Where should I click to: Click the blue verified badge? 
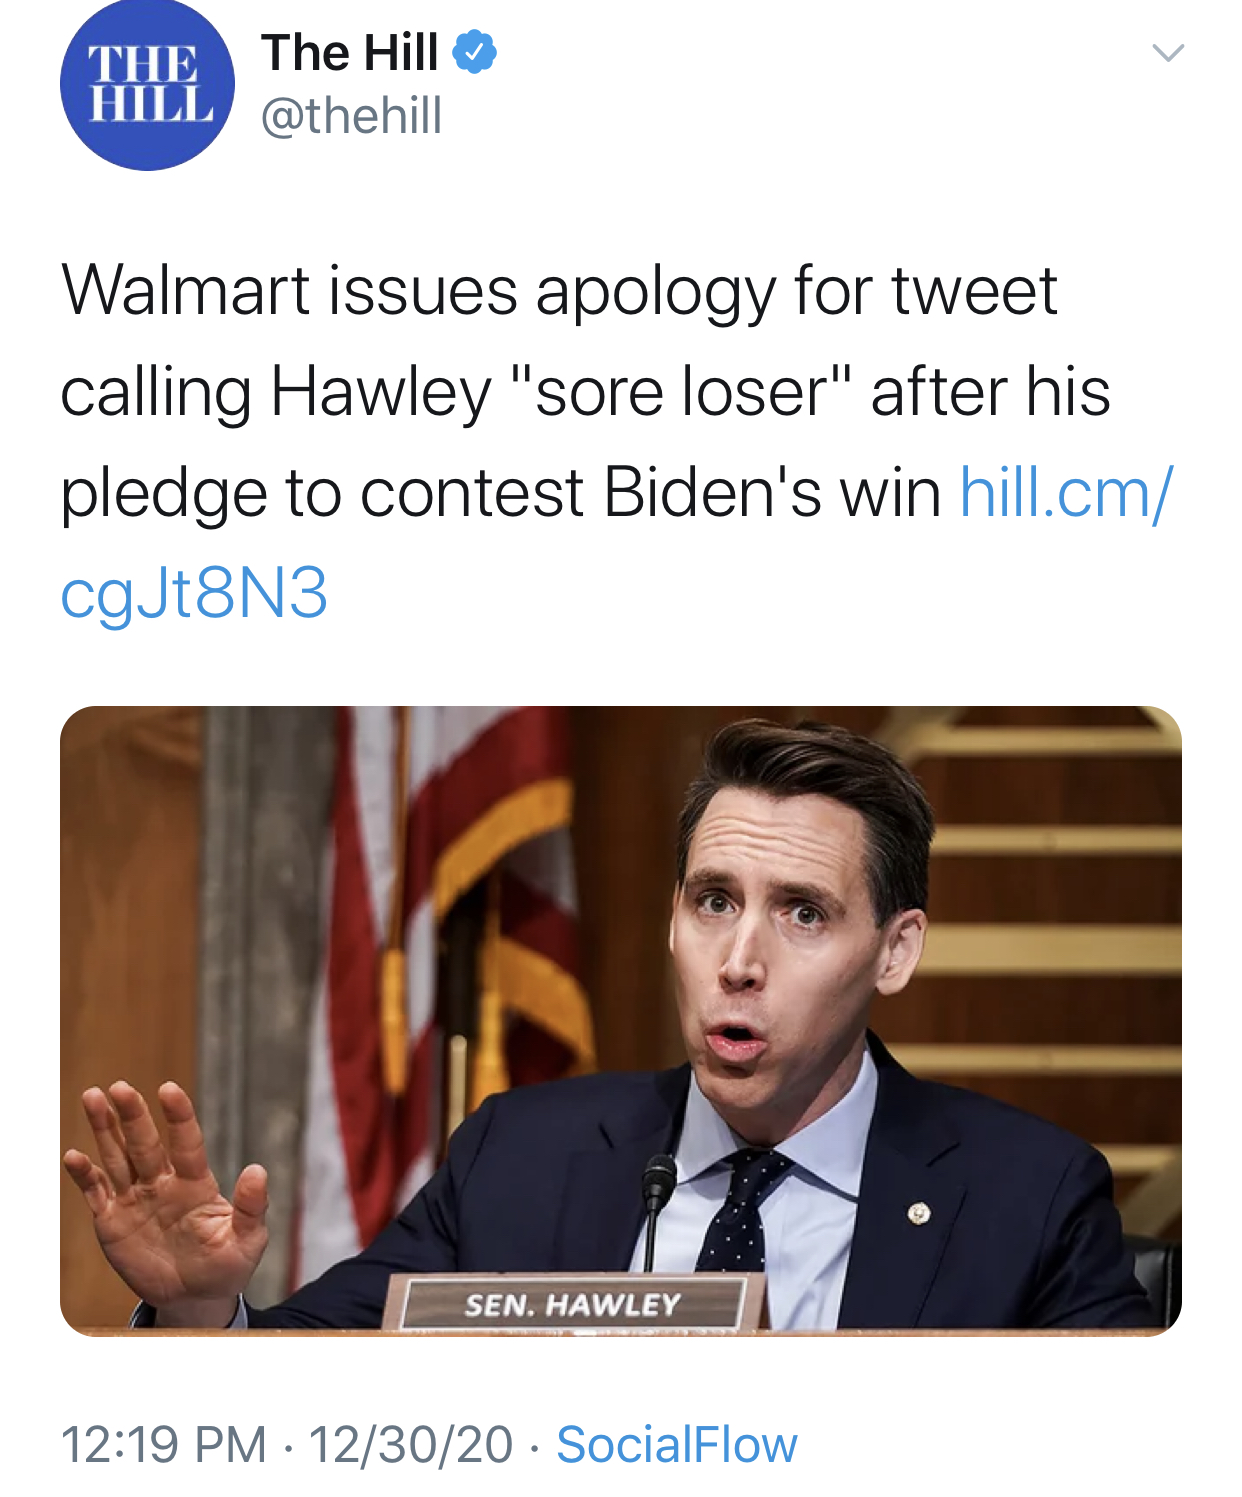[x=475, y=52]
